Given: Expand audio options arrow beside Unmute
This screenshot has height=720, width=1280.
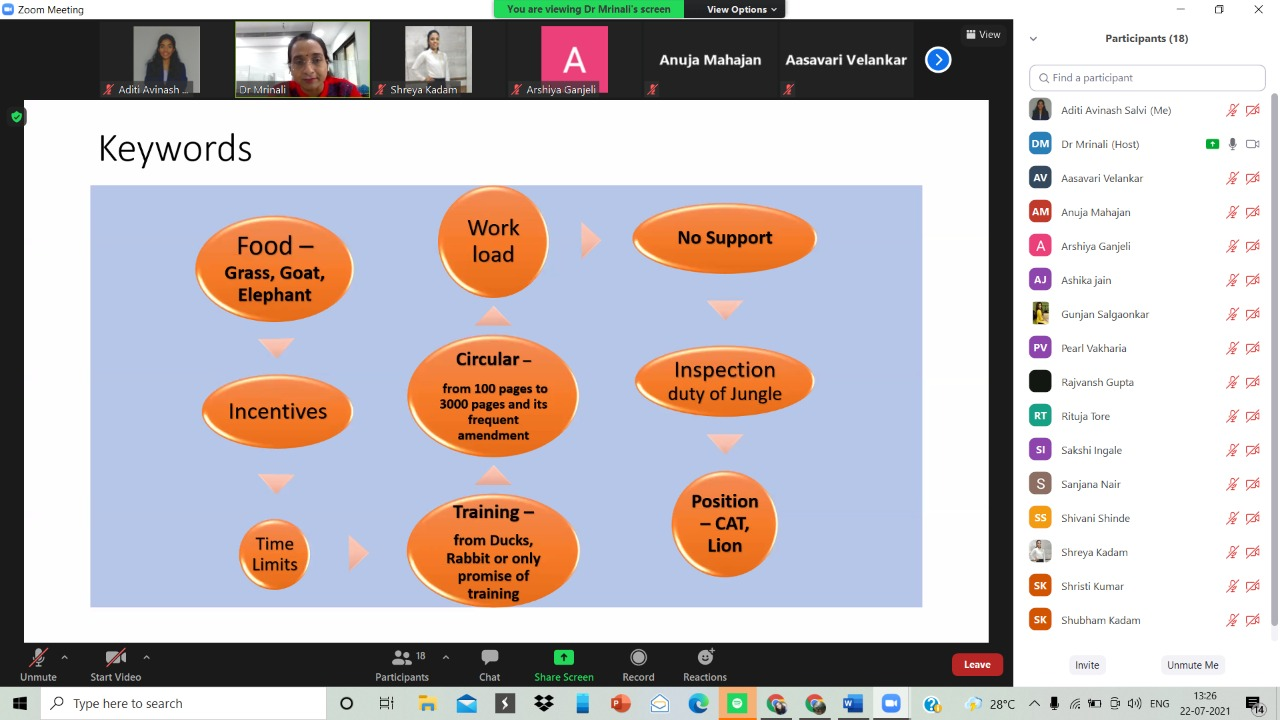Looking at the screenshot, I should pos(65,657).
